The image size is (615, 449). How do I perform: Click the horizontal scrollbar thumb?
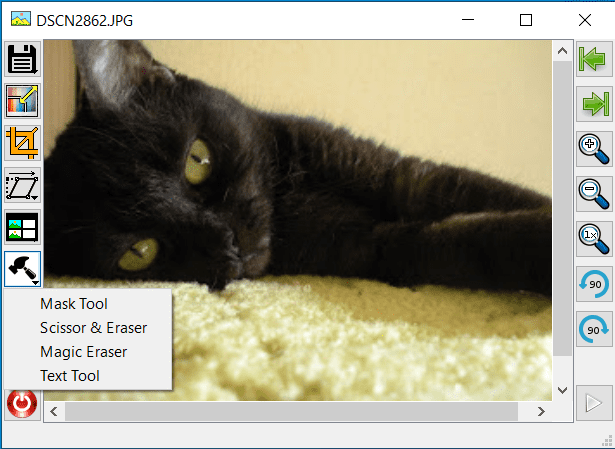291,411
